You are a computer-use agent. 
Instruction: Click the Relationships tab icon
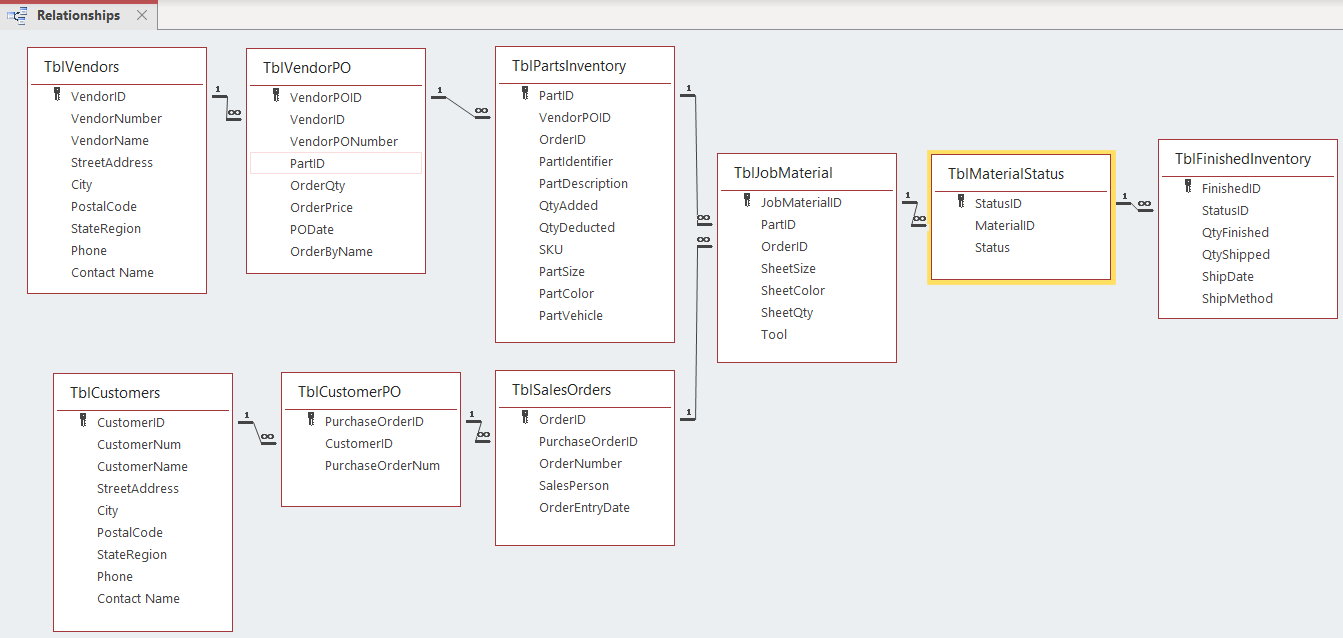click(17, 15)
